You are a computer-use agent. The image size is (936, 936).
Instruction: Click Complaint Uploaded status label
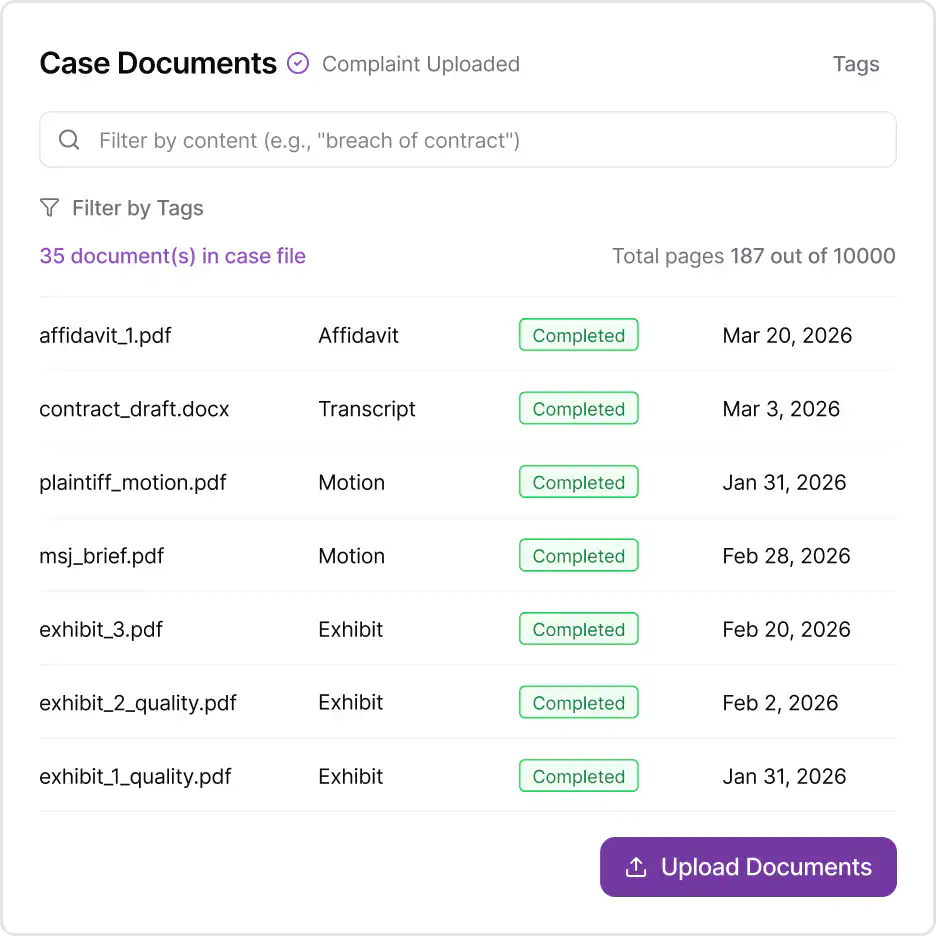[x=421, y=64]
